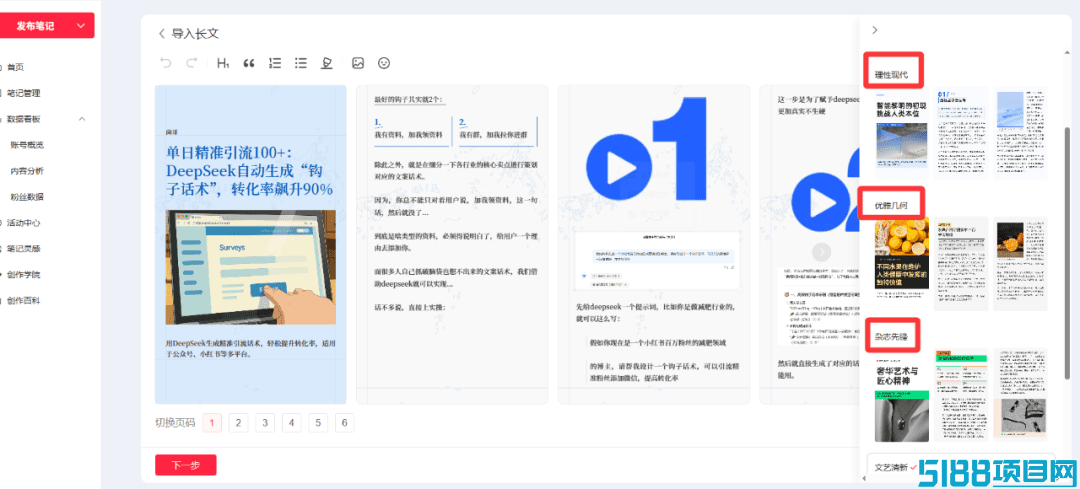Open 创作百科 in the sidebar
The height and width of the screenshot is (489, 1080).
23,300
